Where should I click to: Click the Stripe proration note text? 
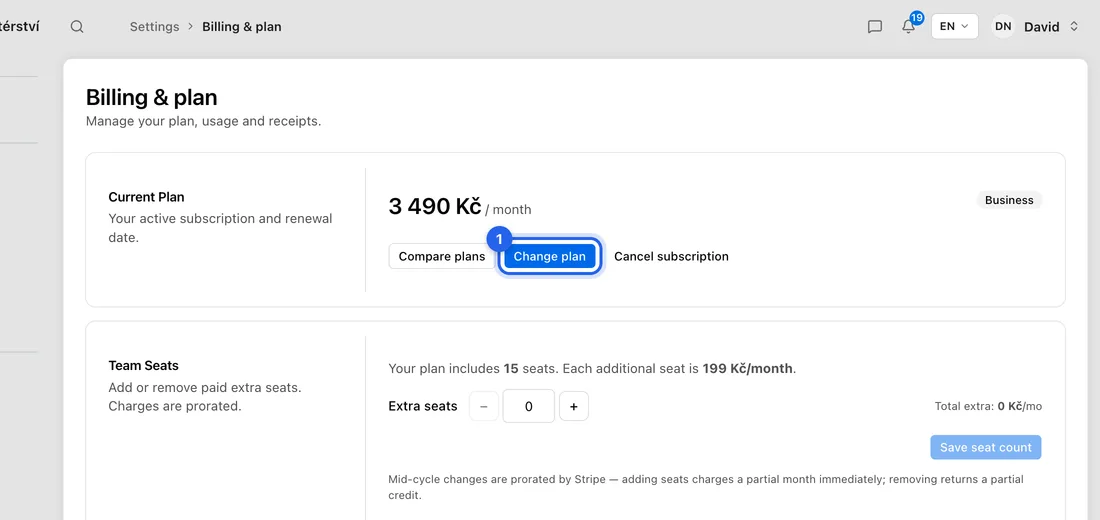tap(706, 487)
